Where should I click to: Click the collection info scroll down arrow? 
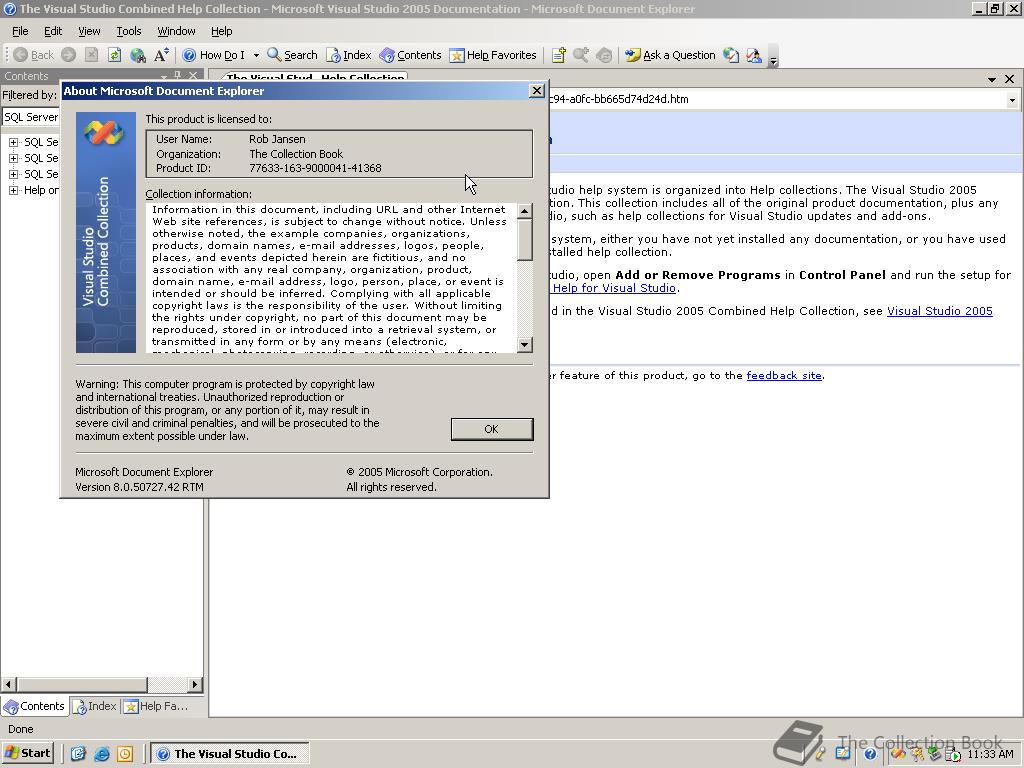[x=524, y=344]
